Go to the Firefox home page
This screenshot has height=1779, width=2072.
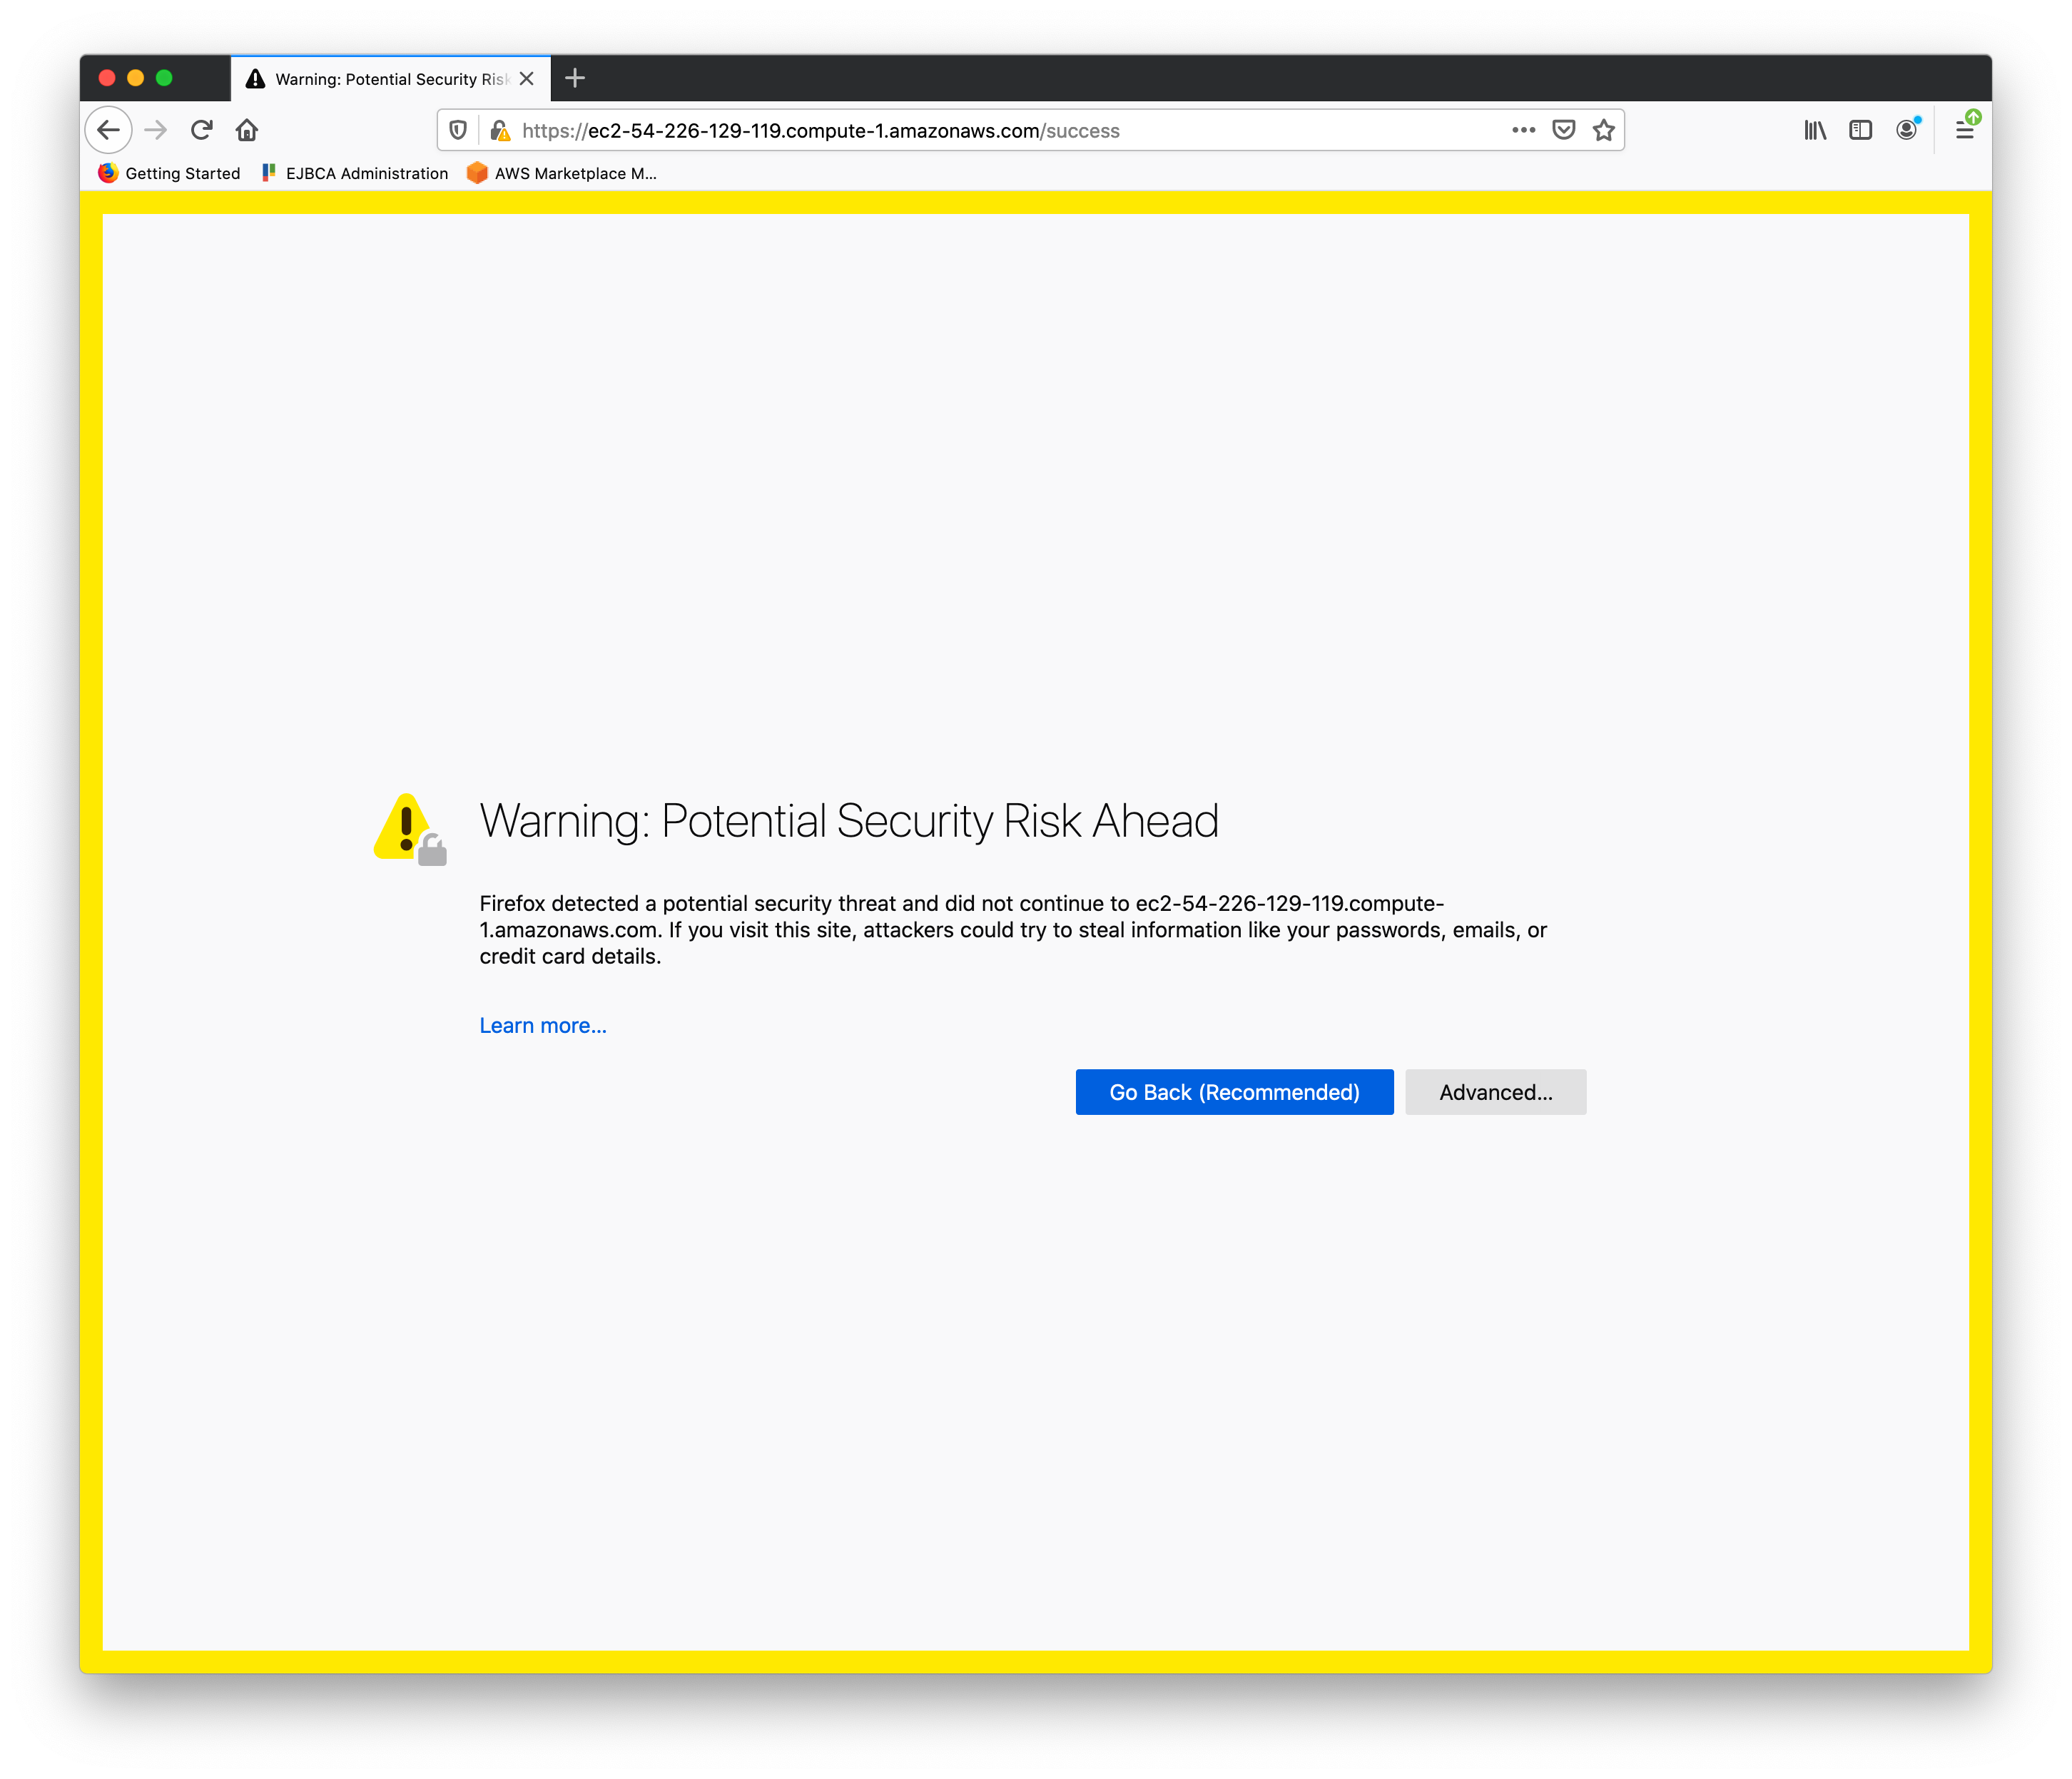(247, 130)
